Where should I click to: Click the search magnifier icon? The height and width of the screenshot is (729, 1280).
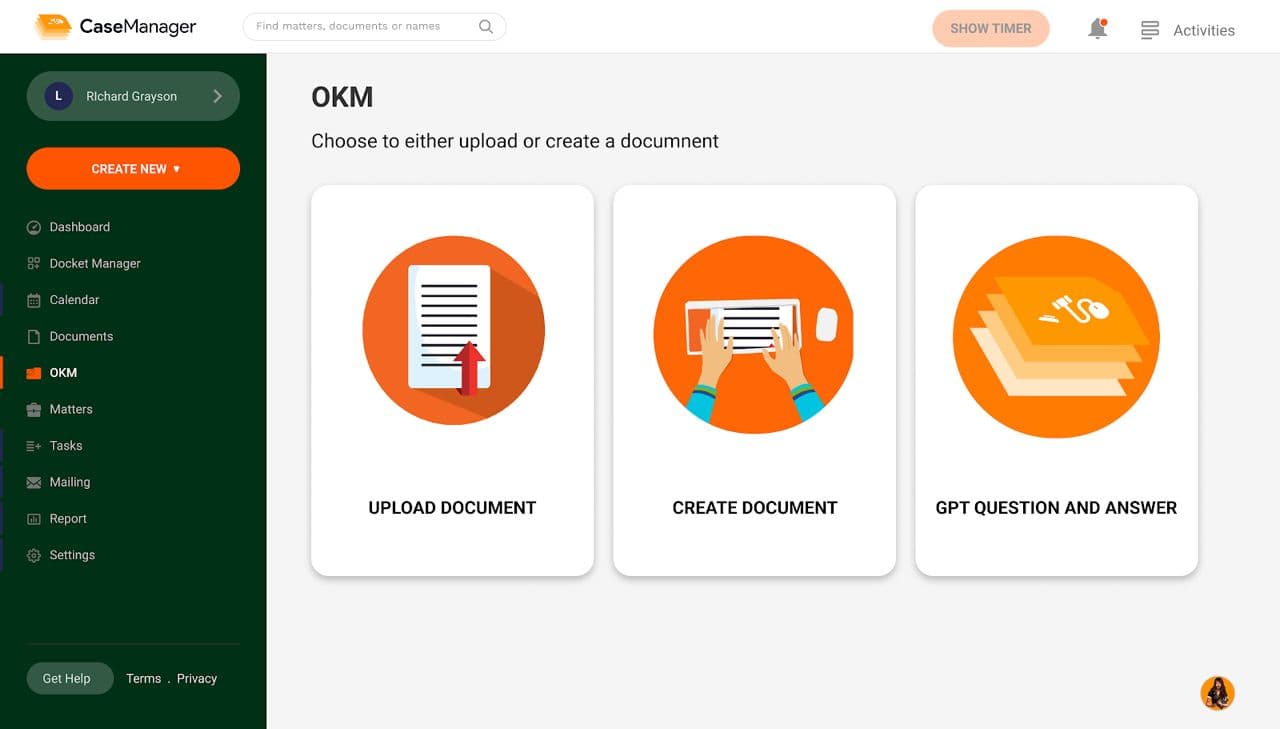[486, 27]
